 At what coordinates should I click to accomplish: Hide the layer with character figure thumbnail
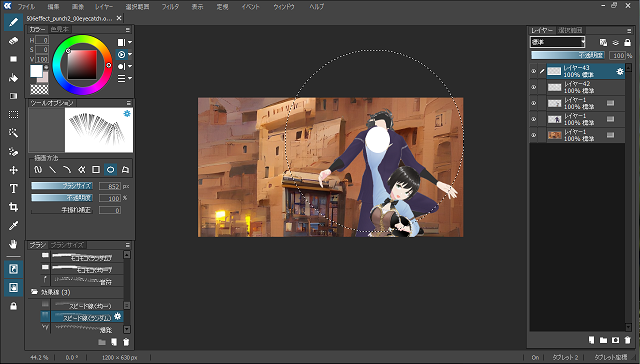533,119
